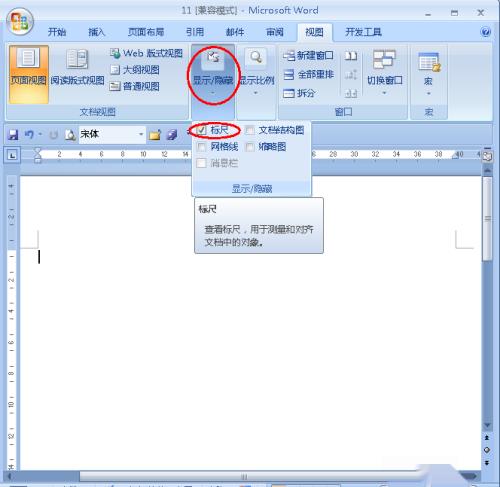Image resolution: width=500 pixels, height=487 pixels.
Task: Click the tab selector L button
Action: coord(12,155)
